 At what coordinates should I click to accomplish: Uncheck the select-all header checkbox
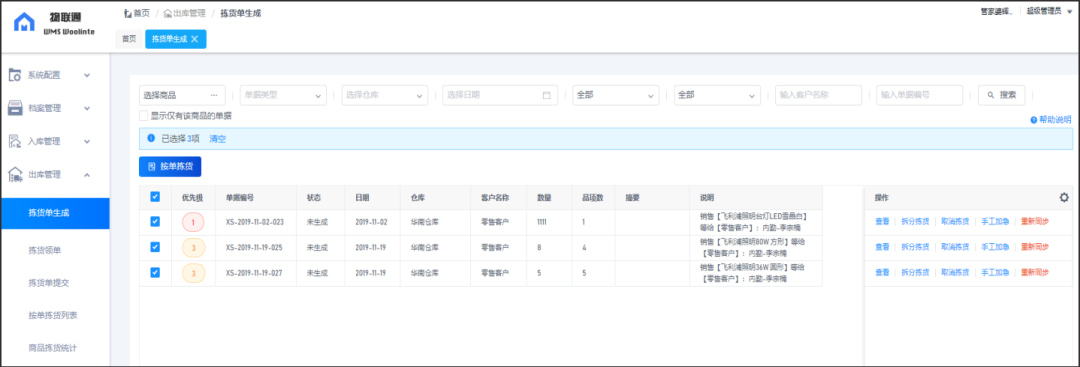pyautogui.click(x=155, y=197)
